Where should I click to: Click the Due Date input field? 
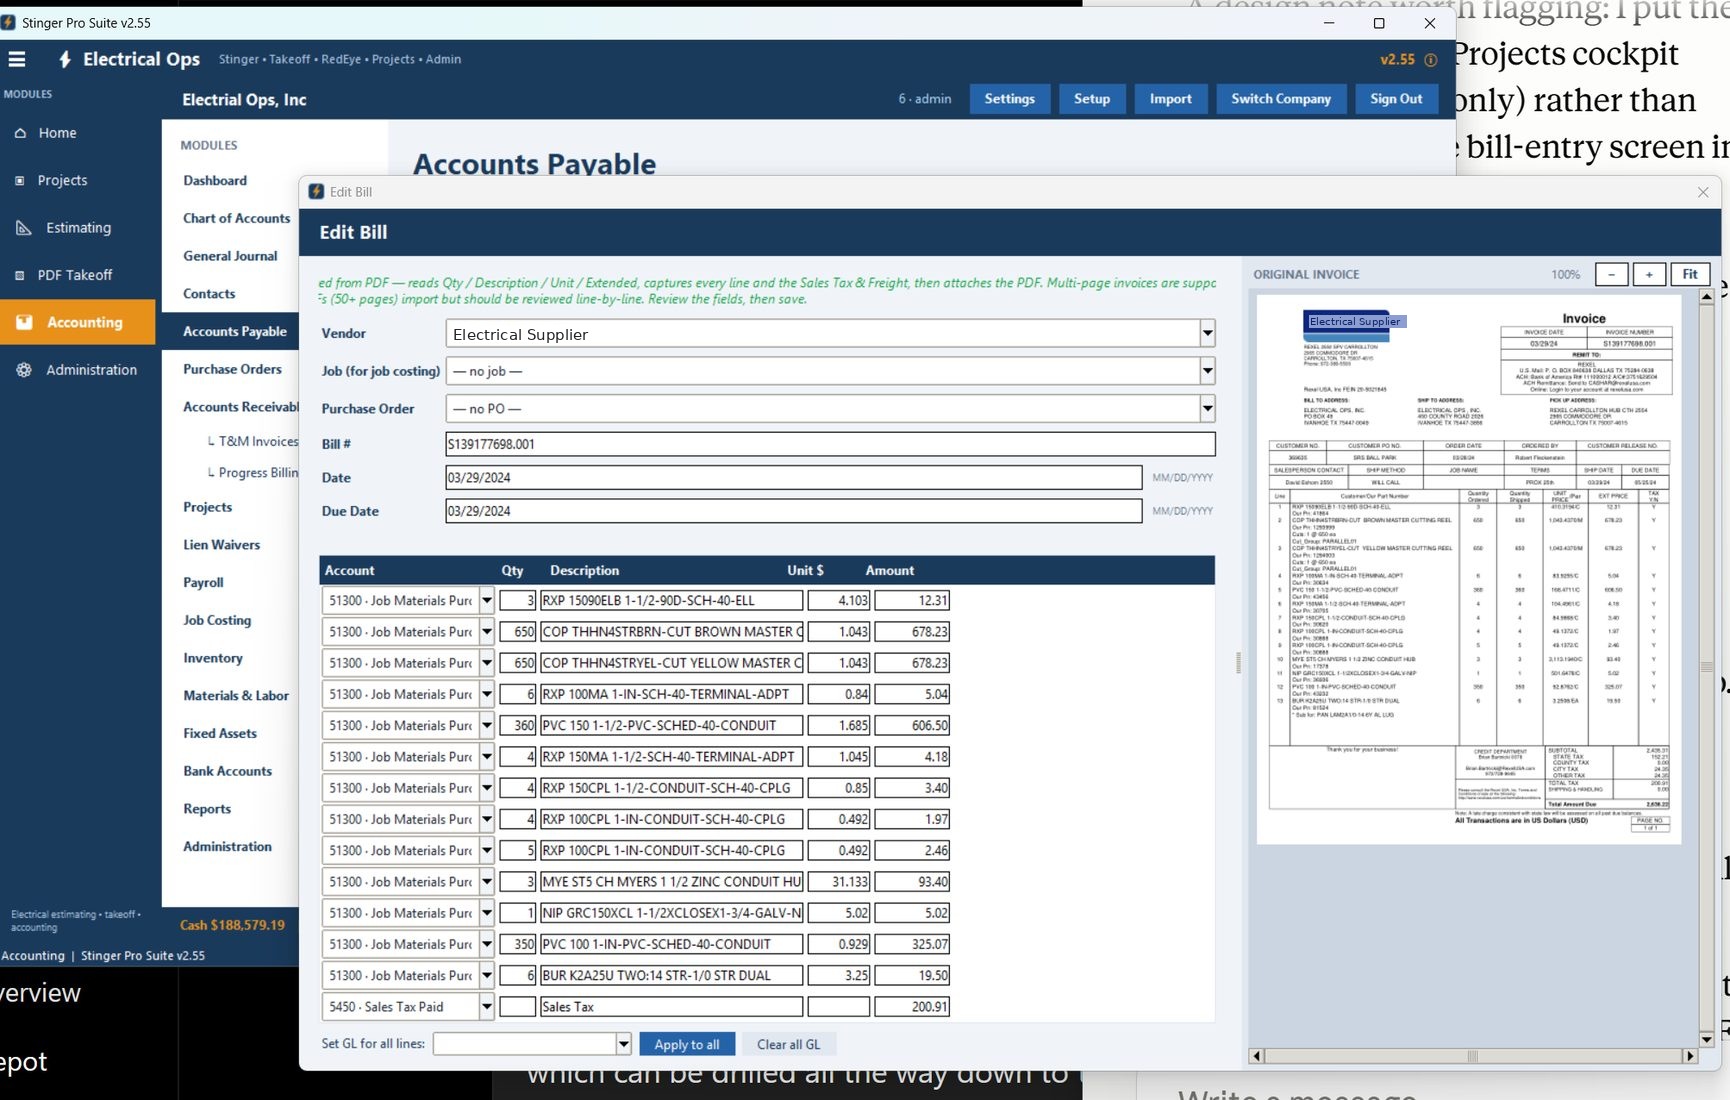pos(793,511)
